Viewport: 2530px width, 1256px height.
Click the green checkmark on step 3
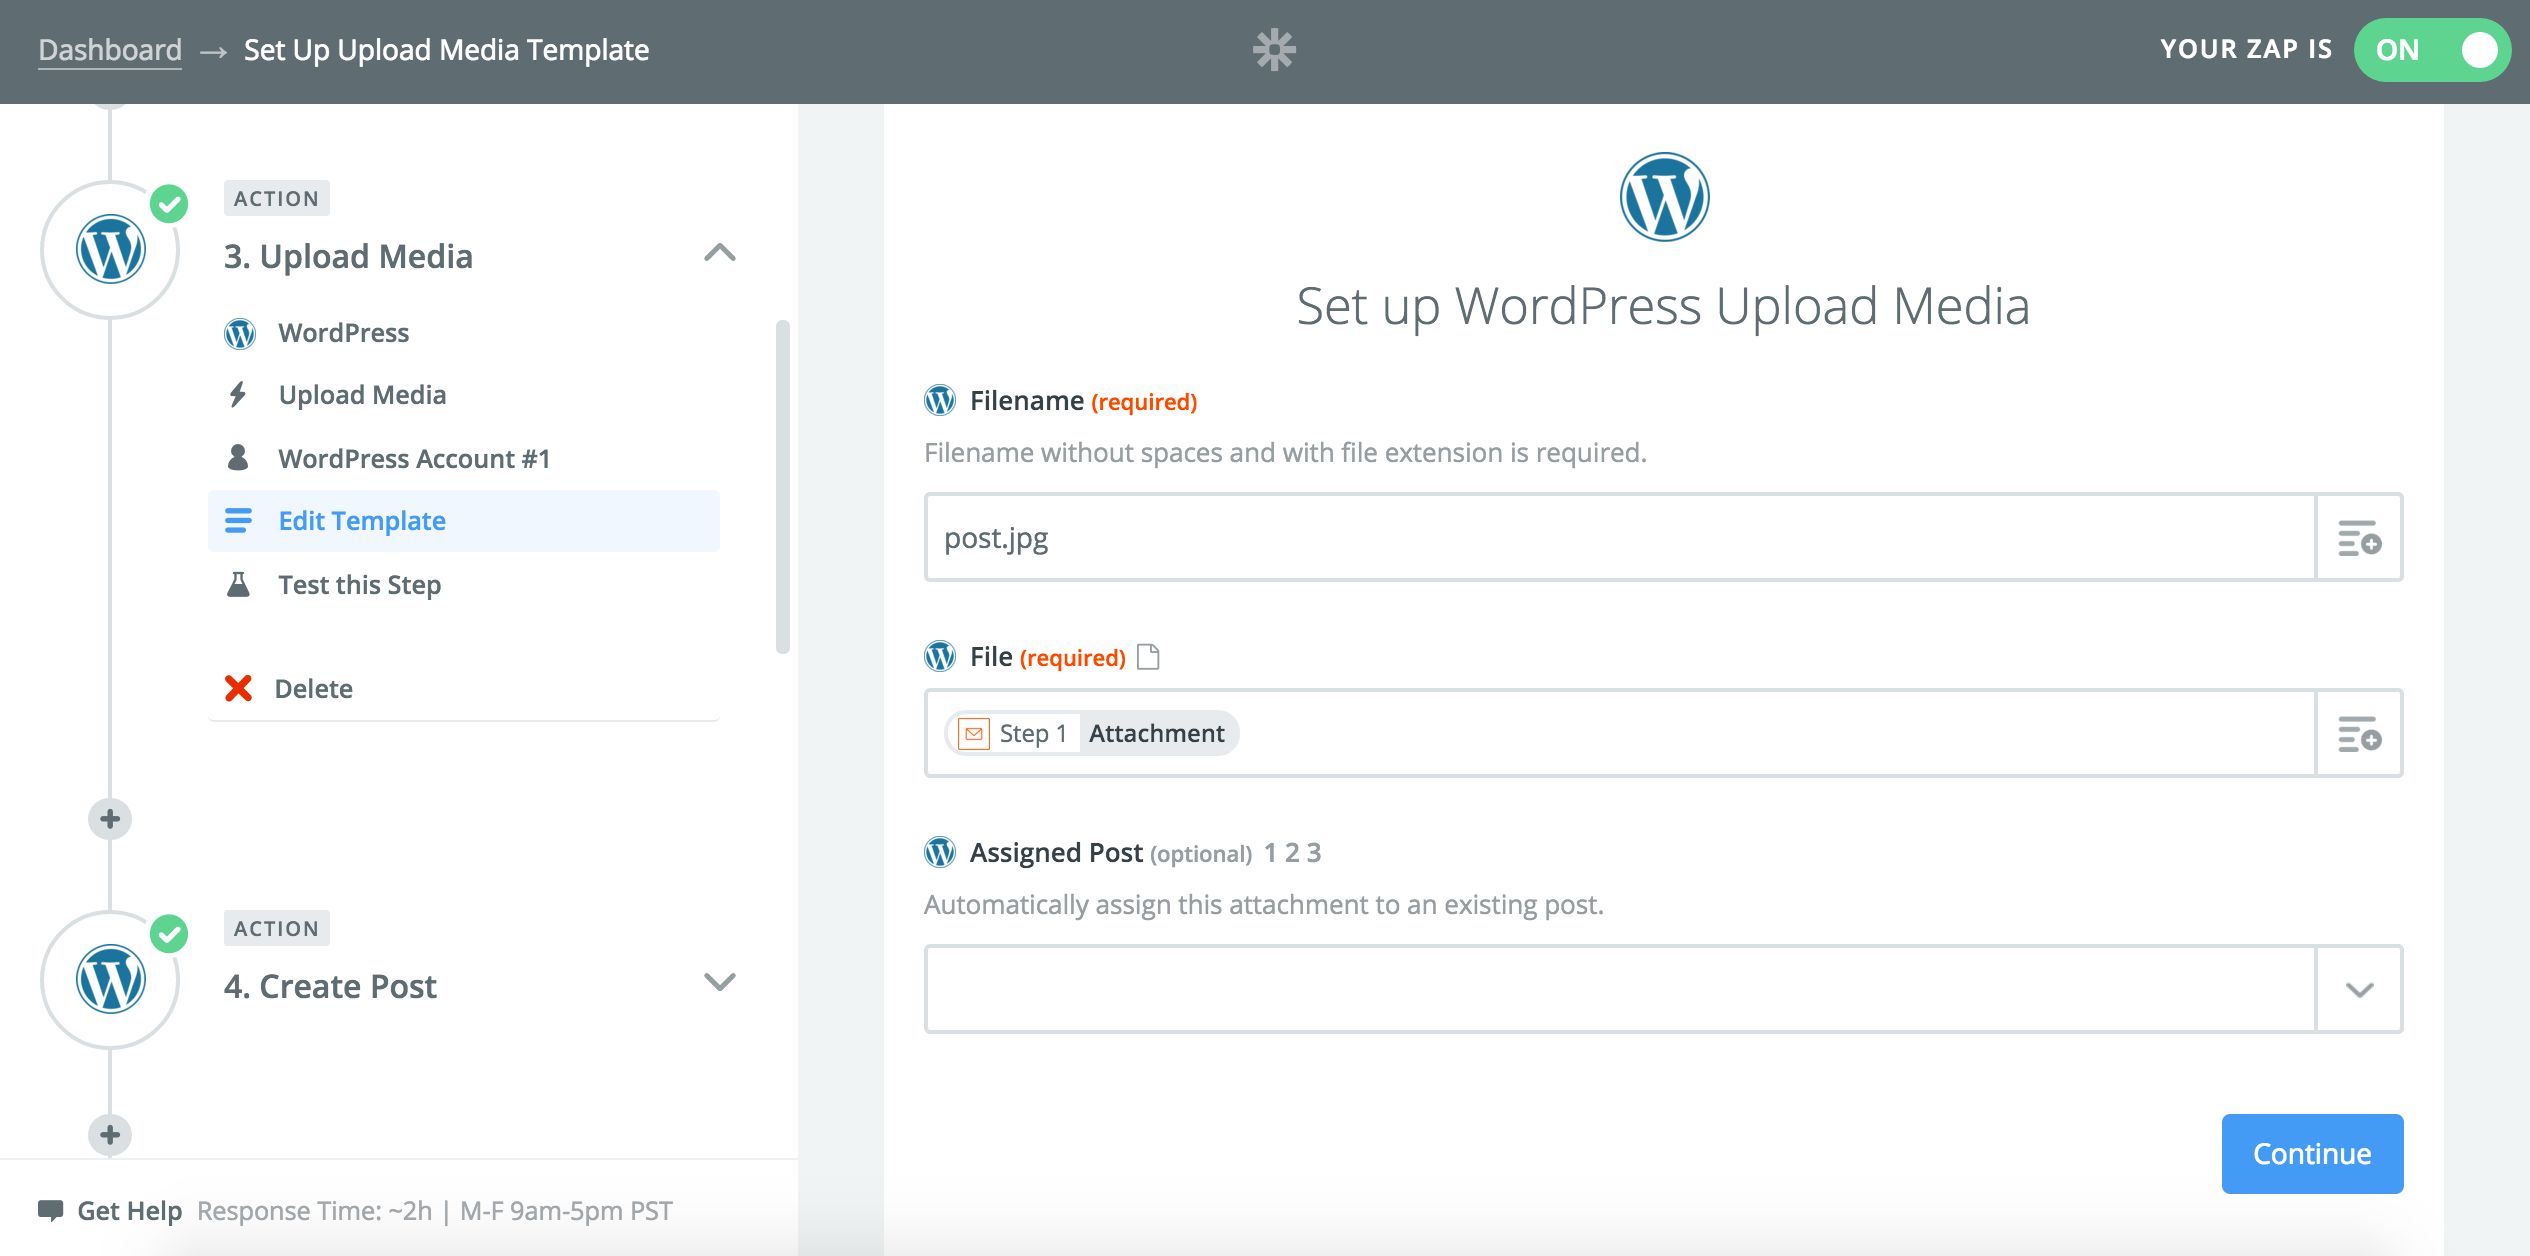[169, 204]
